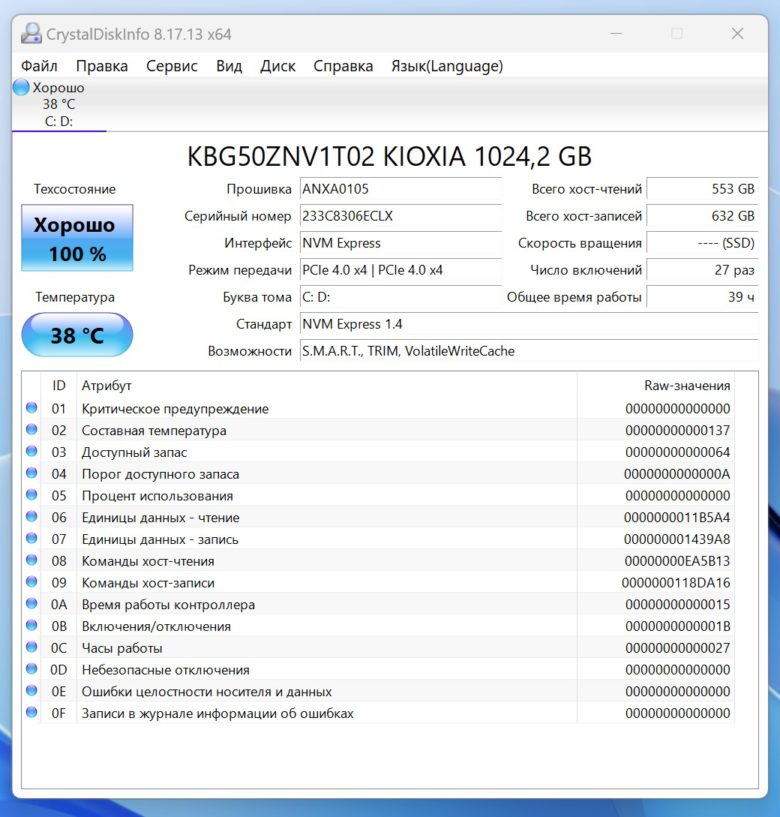Select the Единицы данных - запись attribute name
This screenshot has width=780, height=817.
coord(160,539)
